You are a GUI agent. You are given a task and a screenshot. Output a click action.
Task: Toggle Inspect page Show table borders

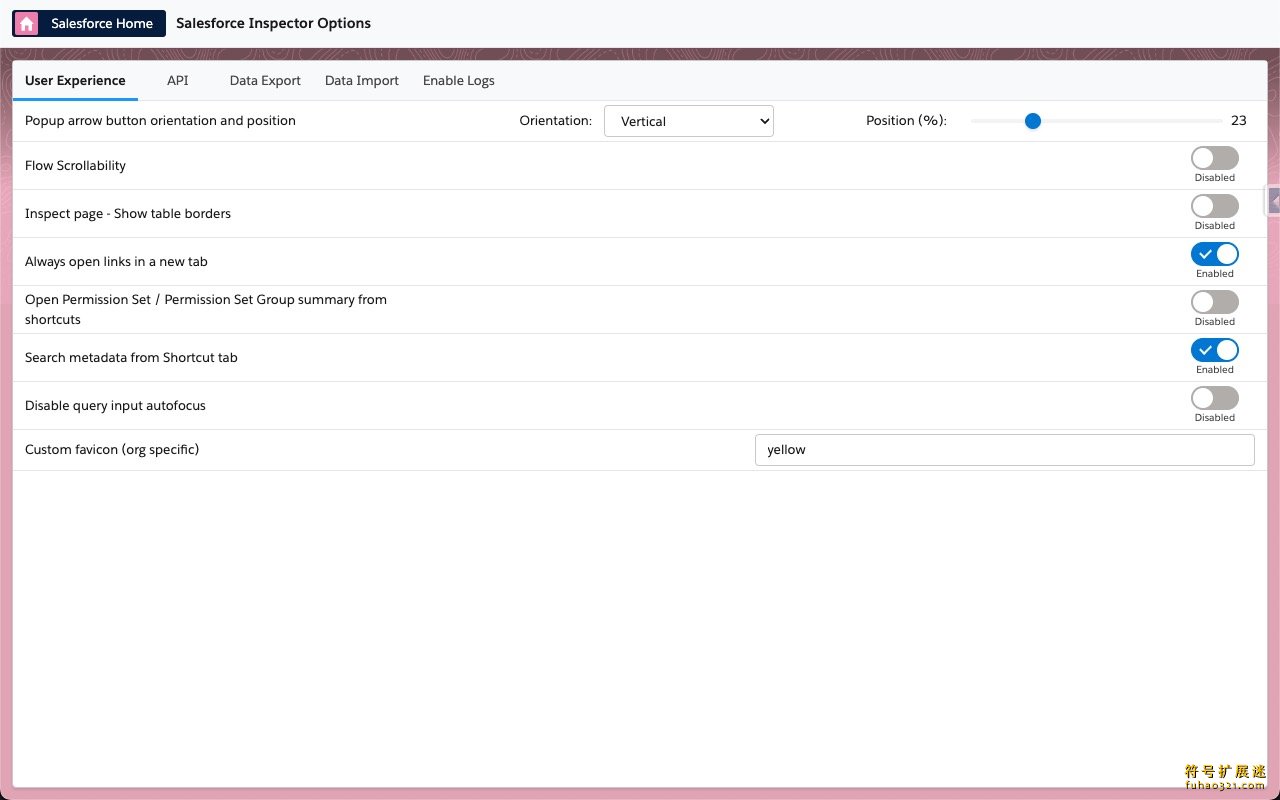pyautogui.click(x=1215, y=206)
